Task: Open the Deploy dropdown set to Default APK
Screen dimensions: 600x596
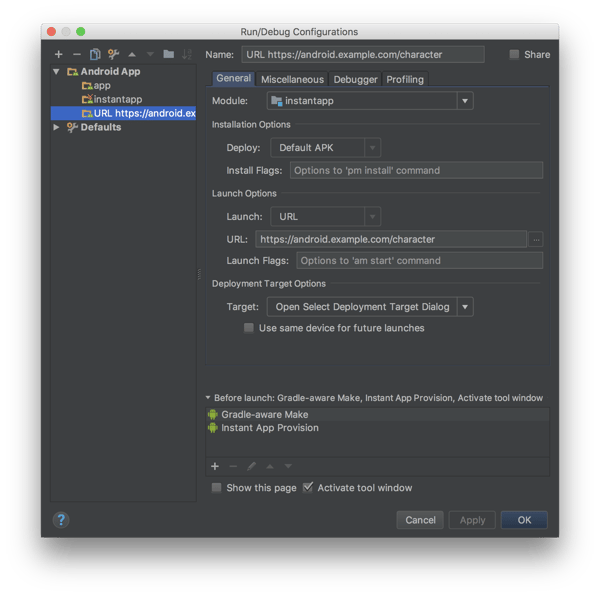Action: (x=325, y=148)
